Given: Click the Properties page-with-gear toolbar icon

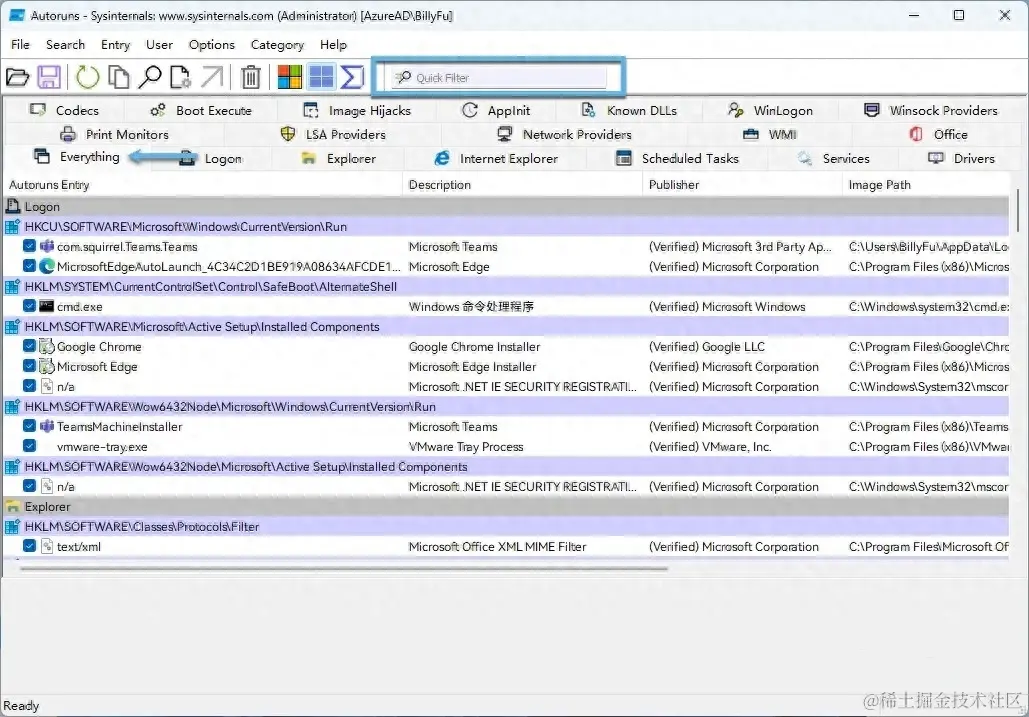Looking at the screenshot, I should [x=180, y=77].
